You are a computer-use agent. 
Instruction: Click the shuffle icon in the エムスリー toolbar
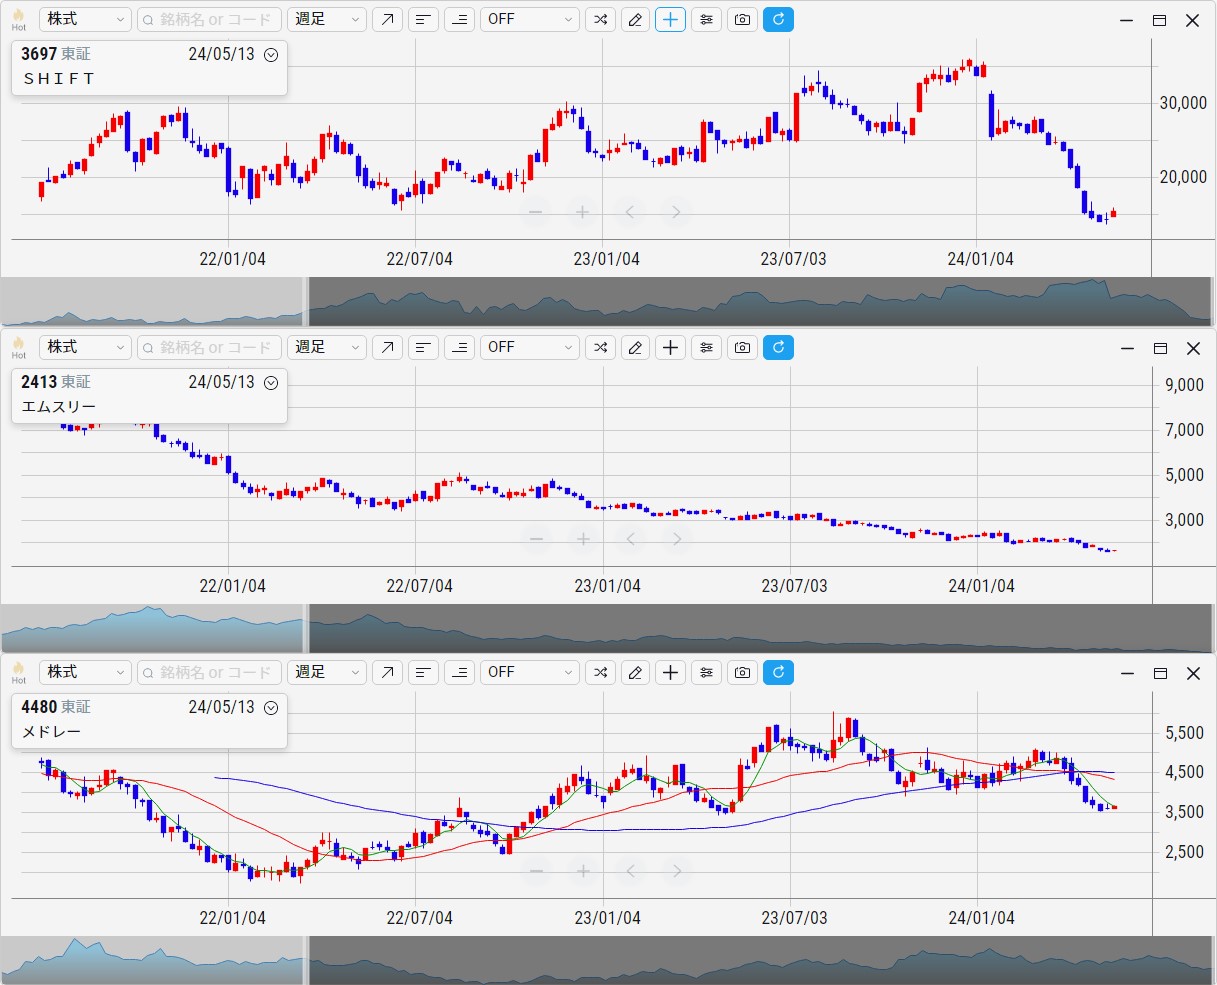[600, 347]
